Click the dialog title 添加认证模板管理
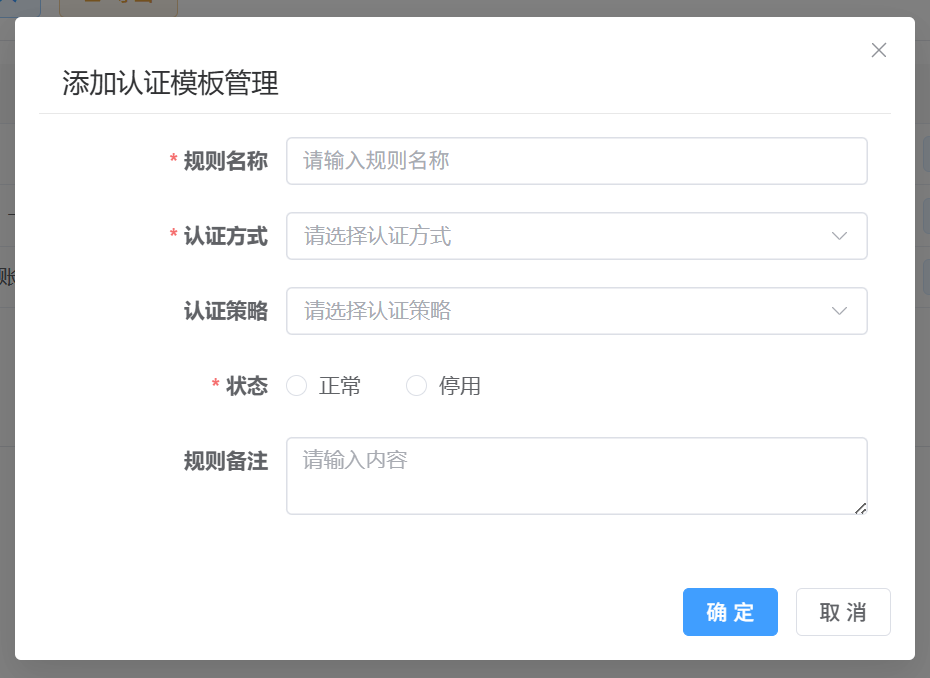This screenshot has width=930, height=678. coord(170,83)
